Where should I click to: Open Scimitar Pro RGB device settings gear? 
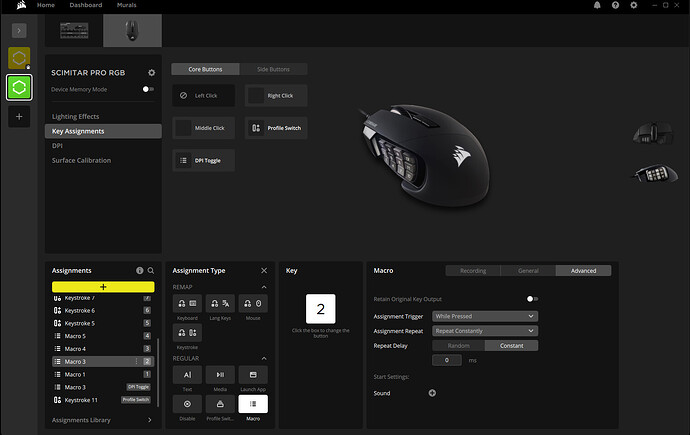(x=151, y=73)
